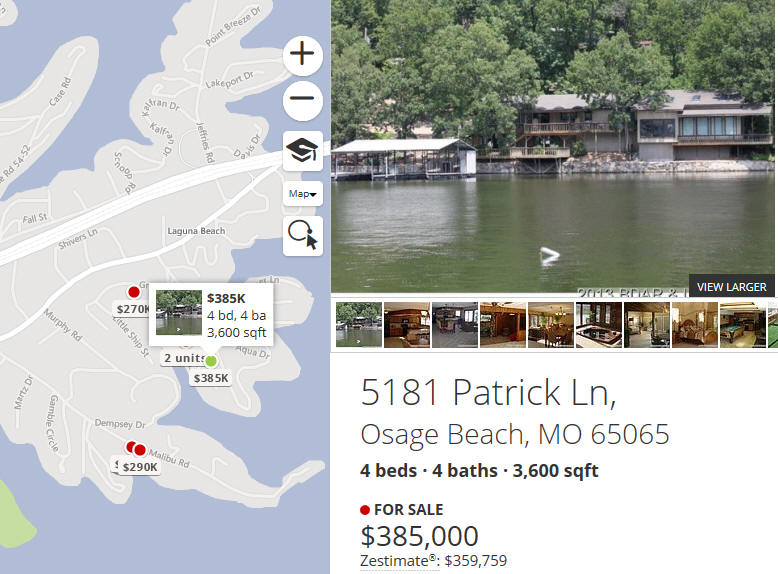
Task: Show schools using graduation cap icon
Action: [x=303, y=151]
